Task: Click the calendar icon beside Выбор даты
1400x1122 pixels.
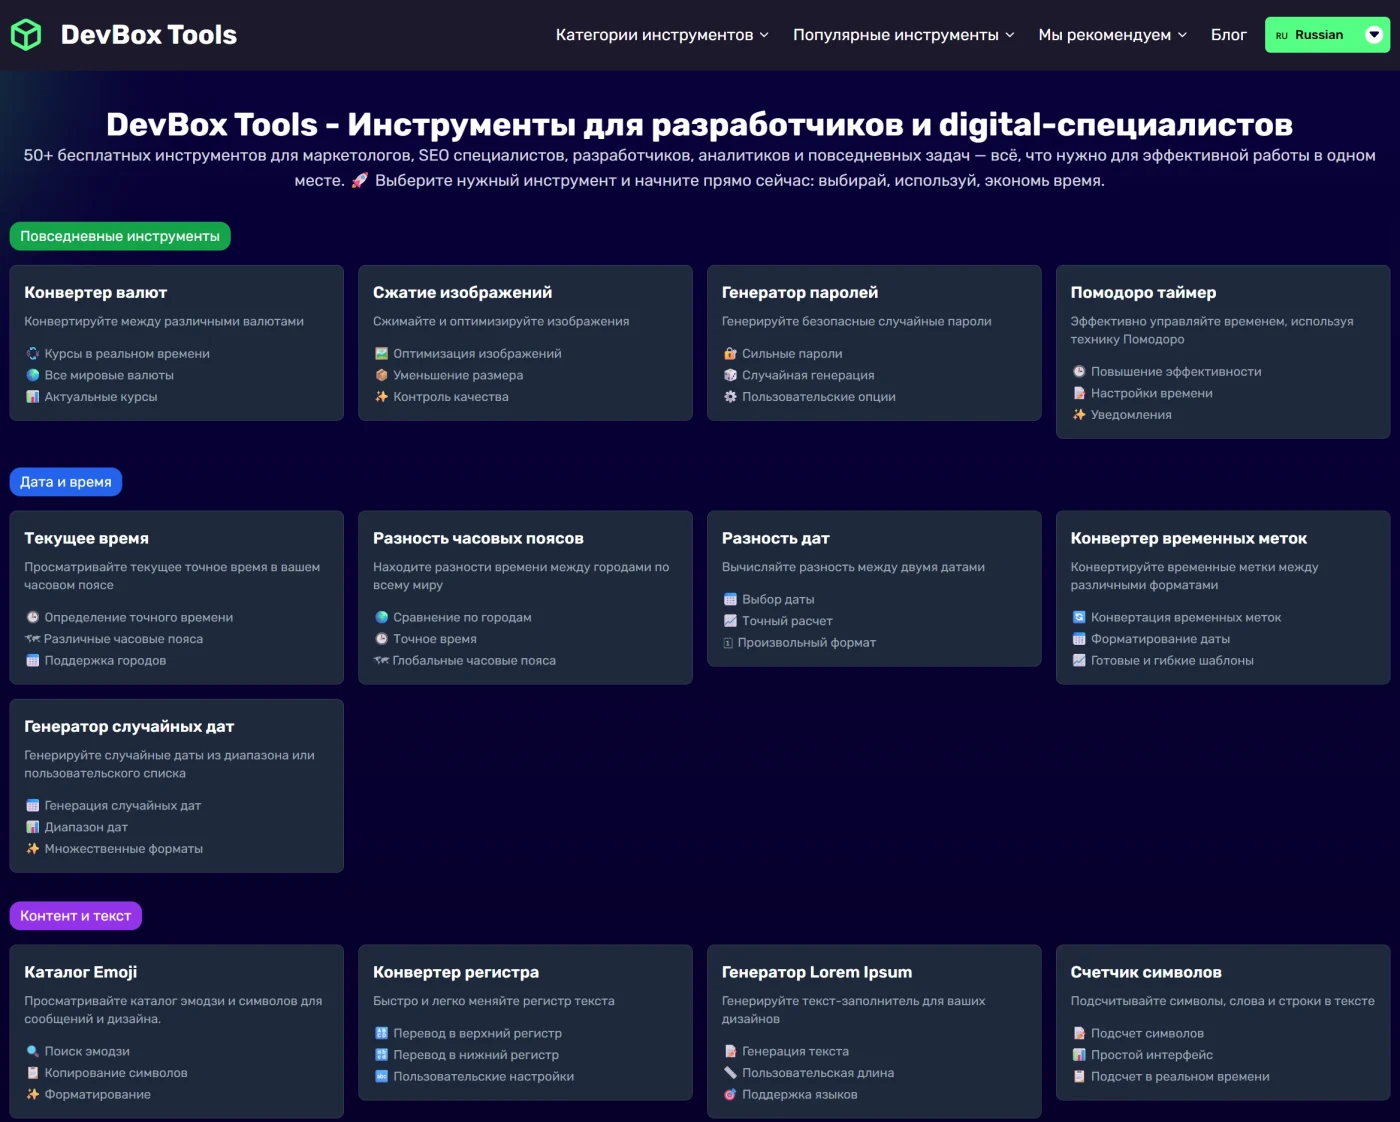Action: [x=730, y=599]
